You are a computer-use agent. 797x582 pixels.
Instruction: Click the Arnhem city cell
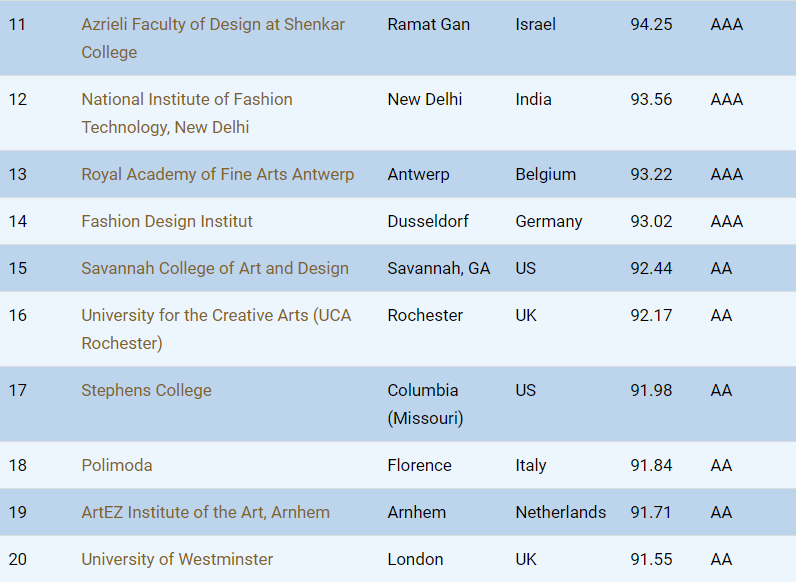pos(416,512)
